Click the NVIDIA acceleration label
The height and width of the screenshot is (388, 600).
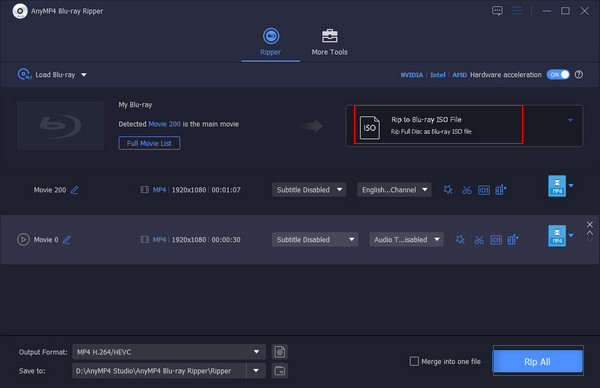click(412, 75)
